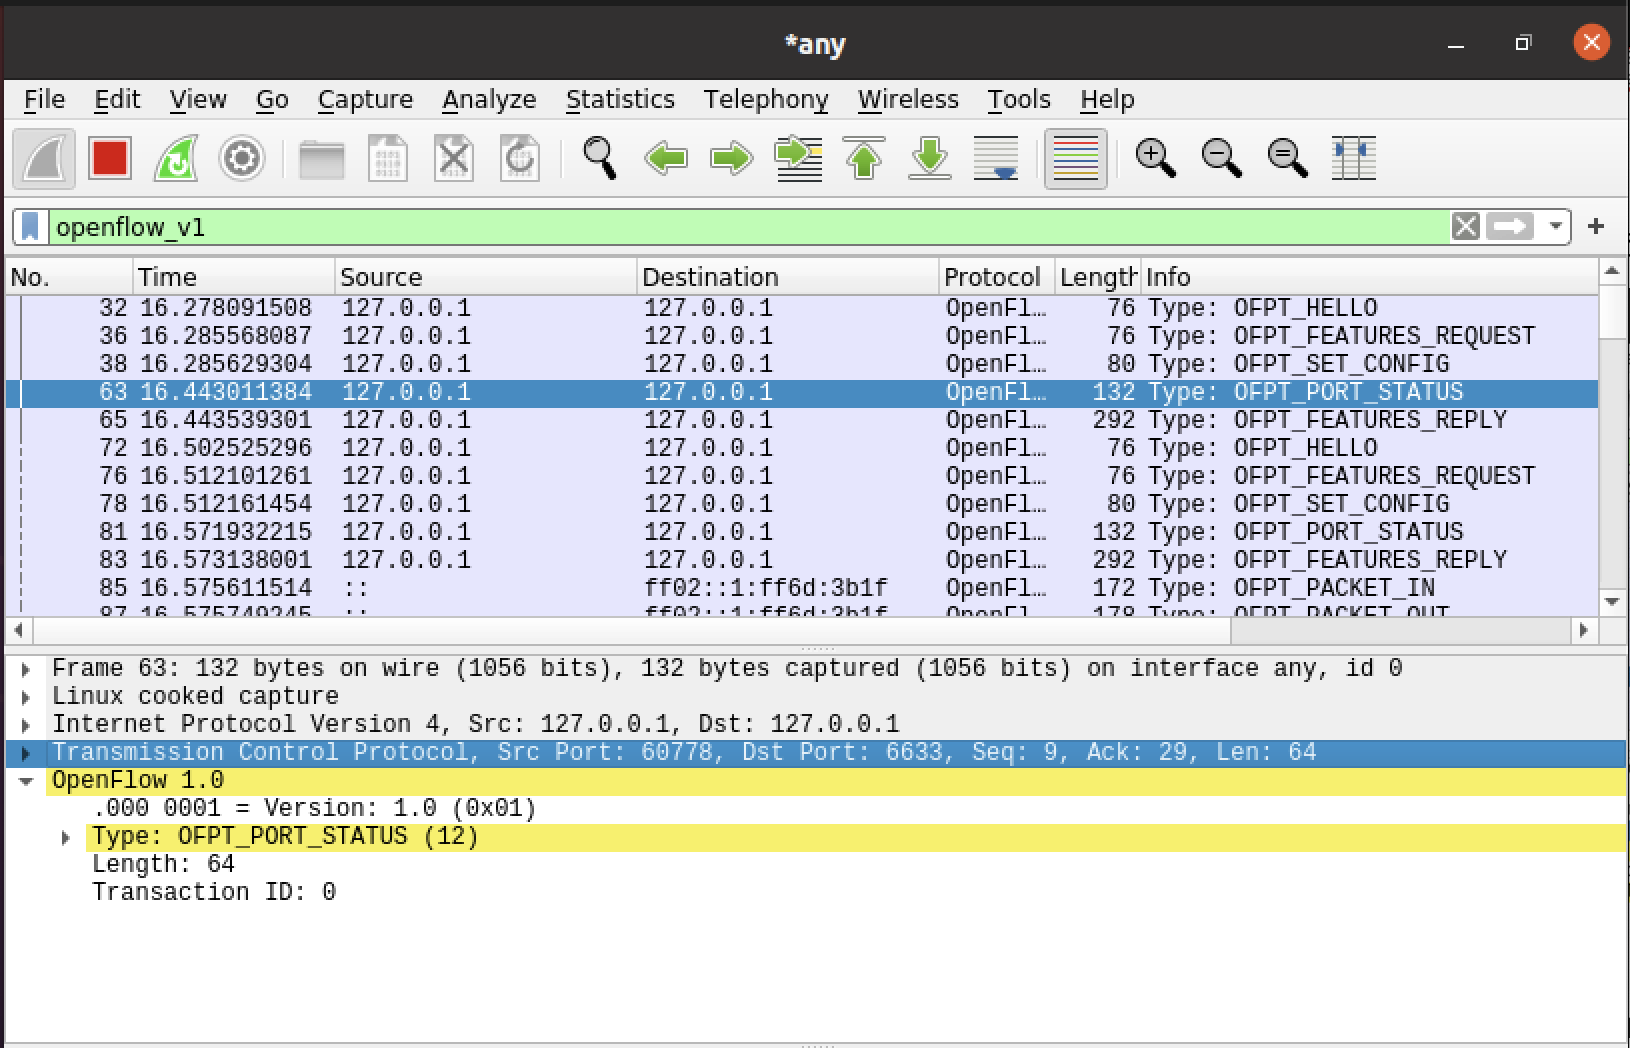The image size is (1630, 1048).
Task: Open the Go menu
Action: pos(272,99)
